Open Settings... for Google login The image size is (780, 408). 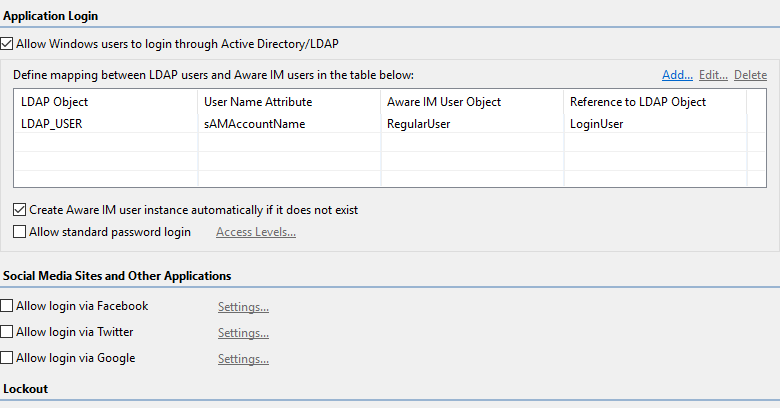243,359
